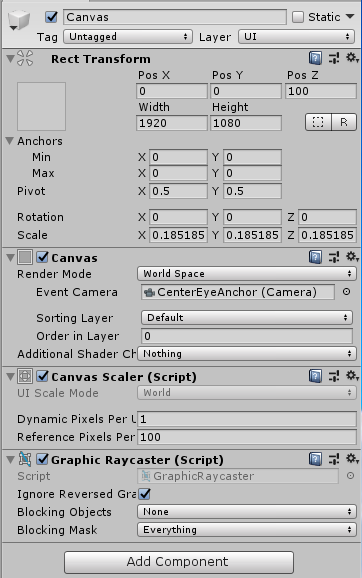Click the Height field showing 1080
This screenshot has width=362, height=578.
(246, 123)
